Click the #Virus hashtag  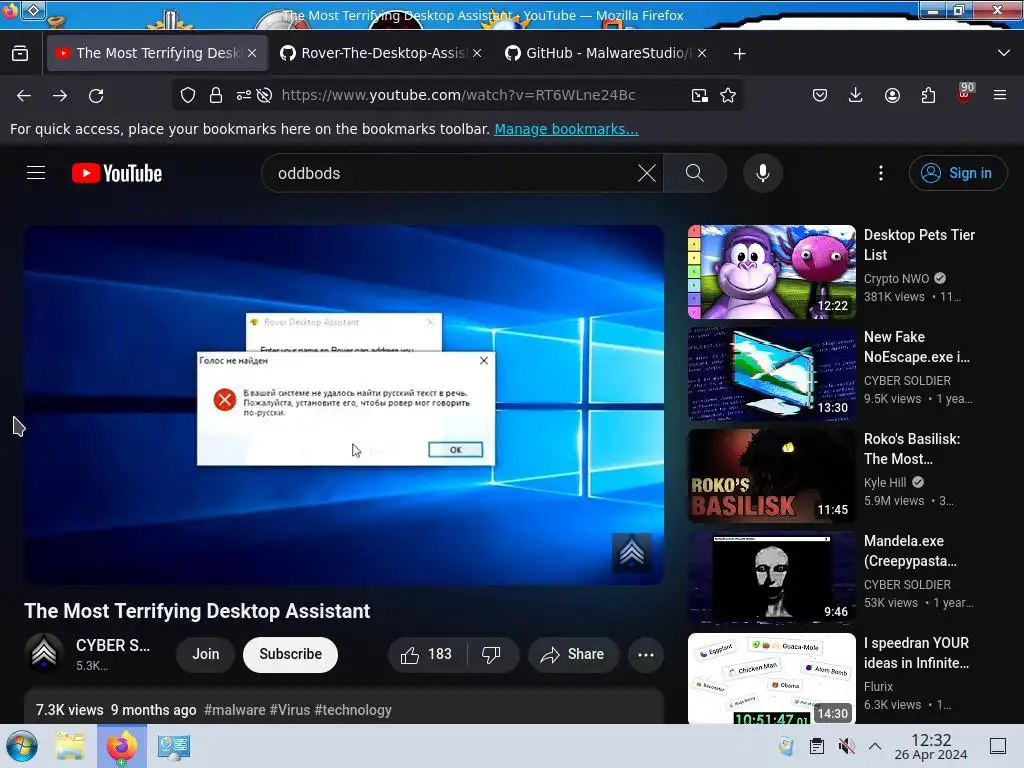click(x=290, y=710)
